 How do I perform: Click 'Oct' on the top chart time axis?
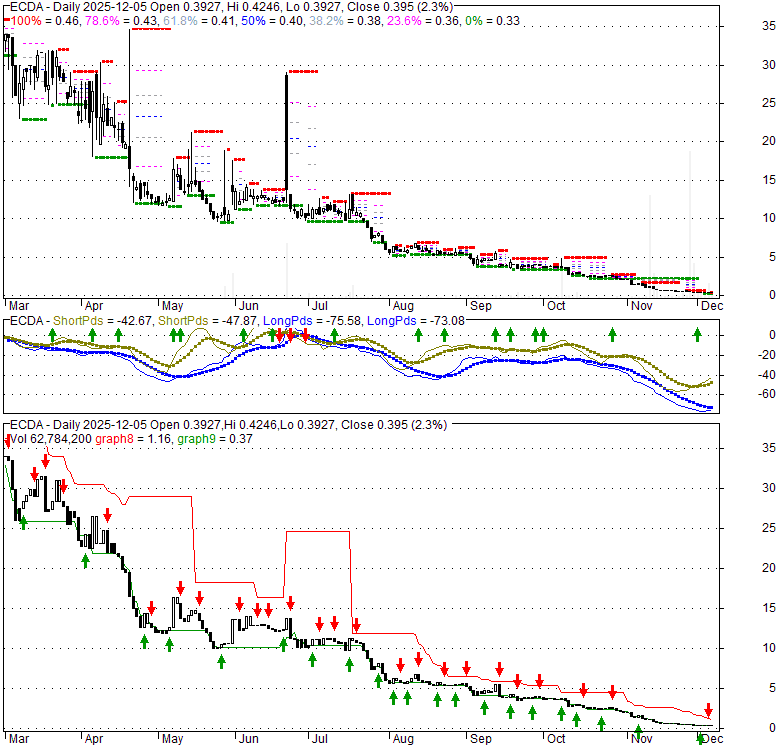point(556,306)
